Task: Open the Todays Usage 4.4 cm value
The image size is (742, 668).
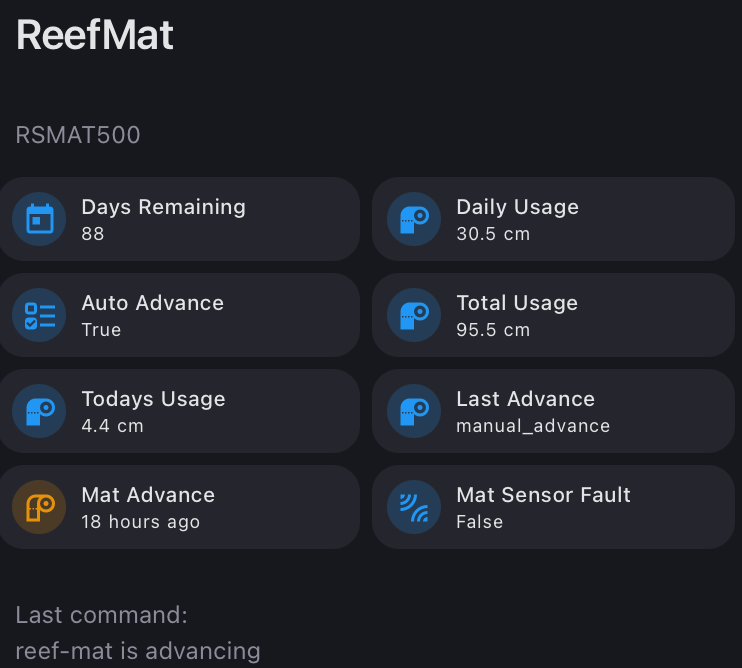Action: [x=113, y=426]
